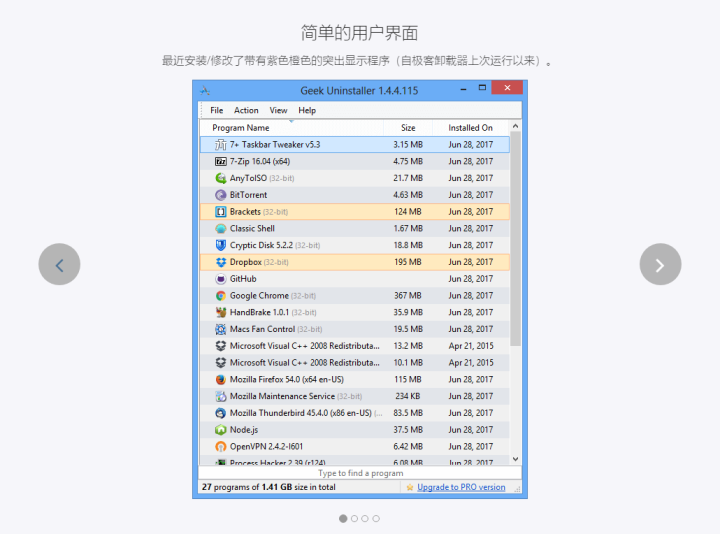This screenshot has height=534, width=720.
Task: Select the Dropbox program name
Action: pyautogui.click(x=246, y=262)
